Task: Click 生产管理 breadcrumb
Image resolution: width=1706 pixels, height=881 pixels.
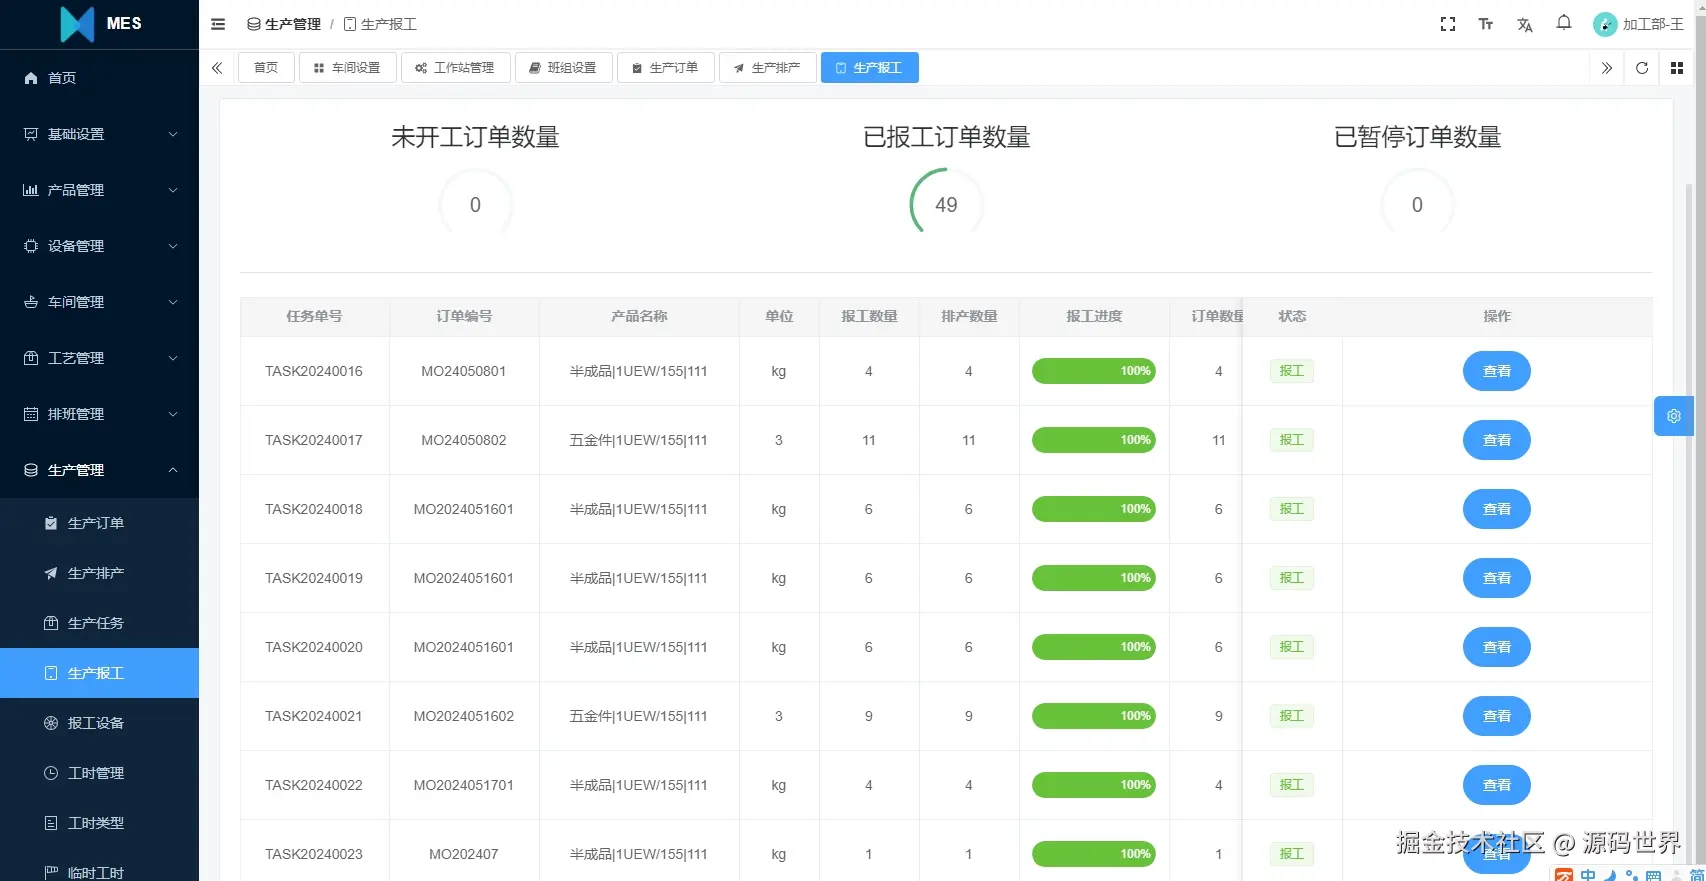Action: 284,24
